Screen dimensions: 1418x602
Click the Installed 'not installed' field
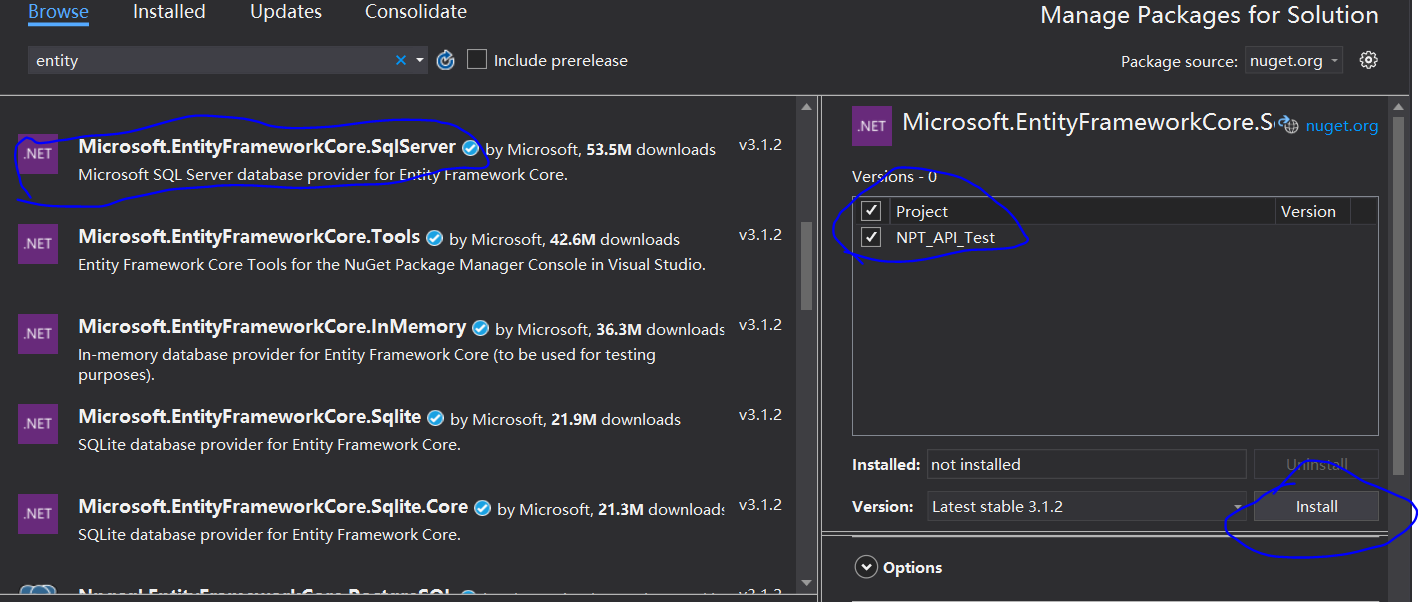[1086, 464]
